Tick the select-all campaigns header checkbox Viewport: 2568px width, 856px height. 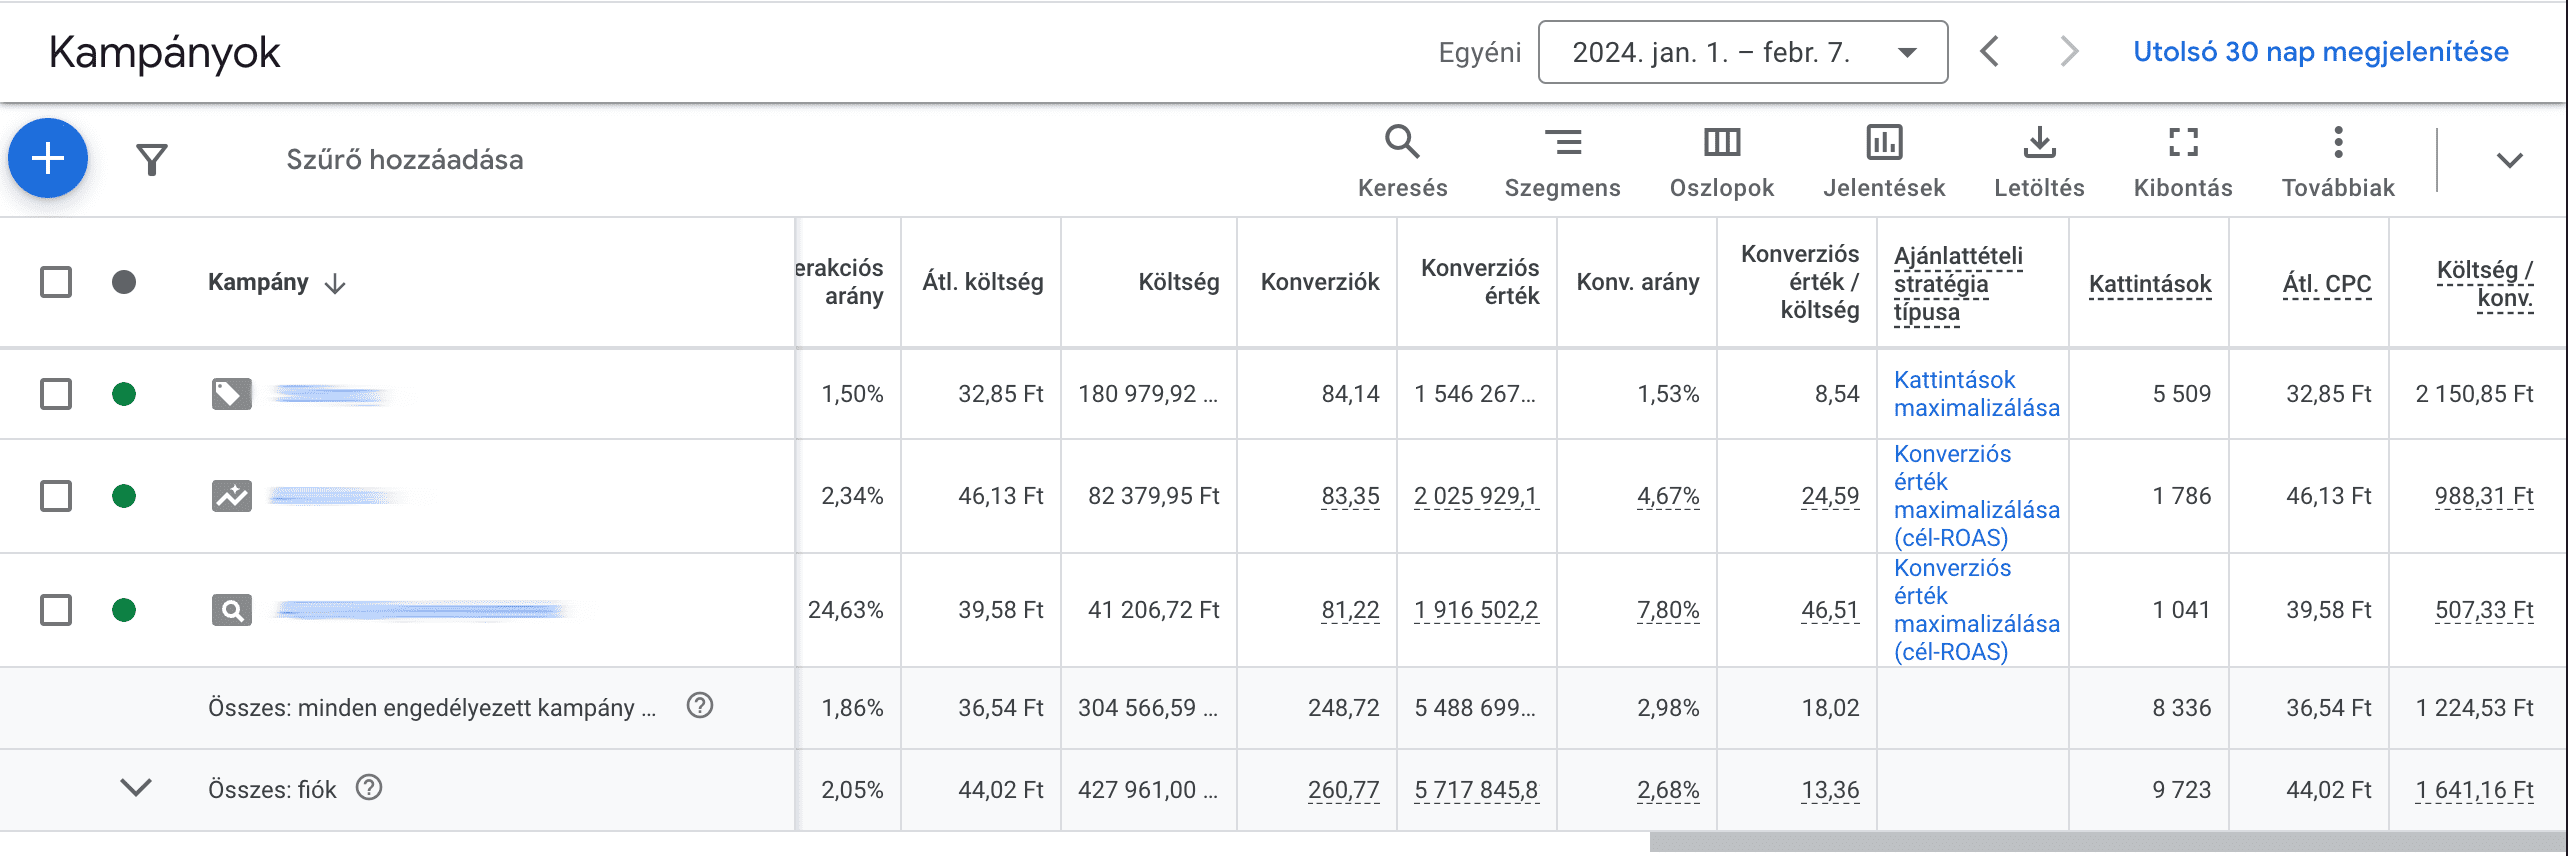[56, 282]
